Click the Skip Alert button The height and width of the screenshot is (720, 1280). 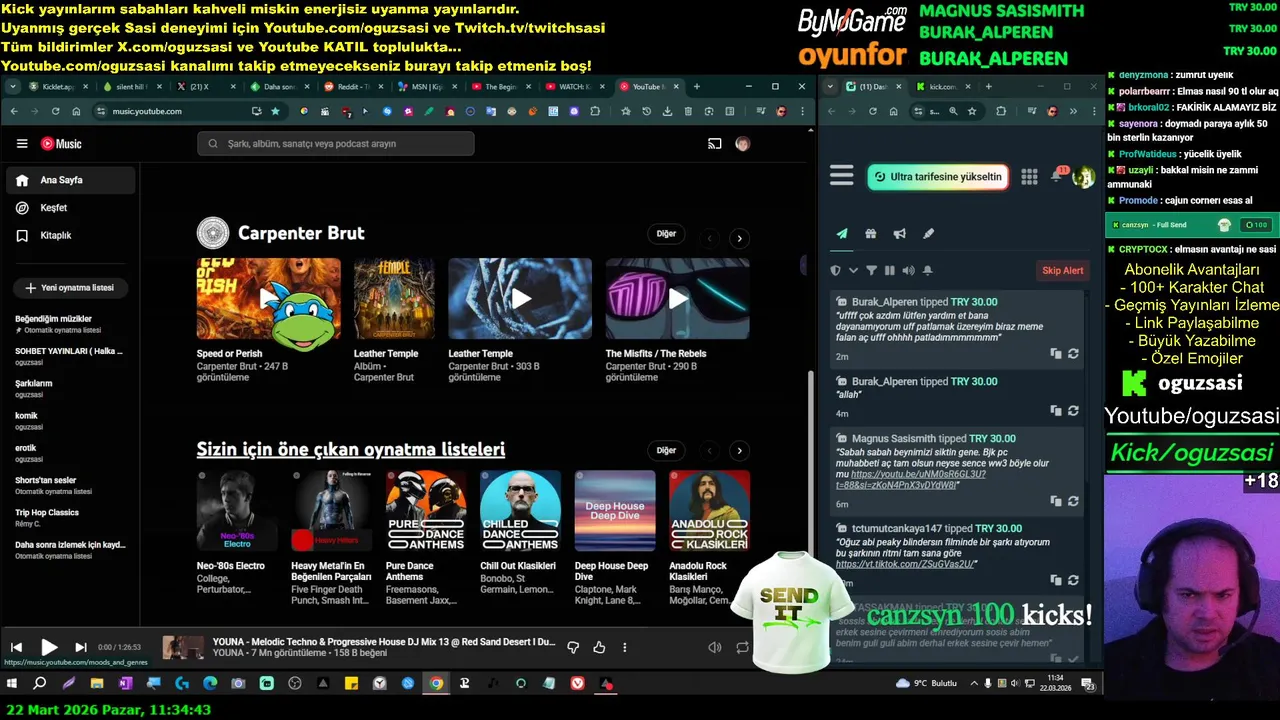1063,270
